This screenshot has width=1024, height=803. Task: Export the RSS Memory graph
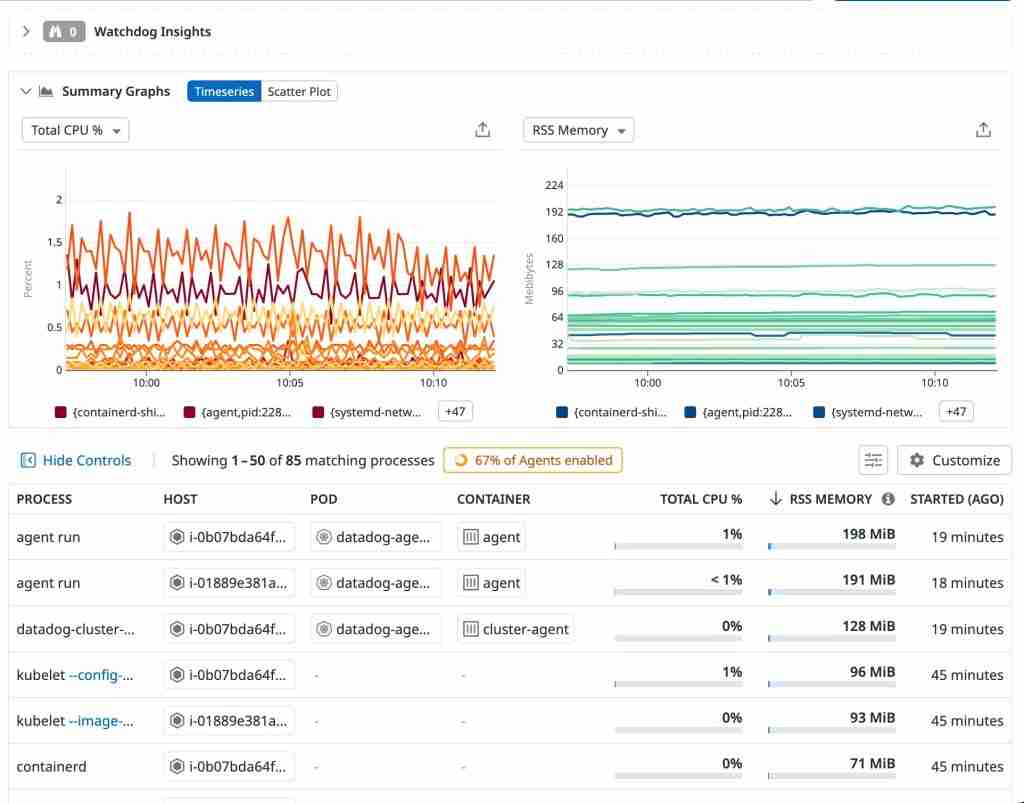[x=983, y=130]
